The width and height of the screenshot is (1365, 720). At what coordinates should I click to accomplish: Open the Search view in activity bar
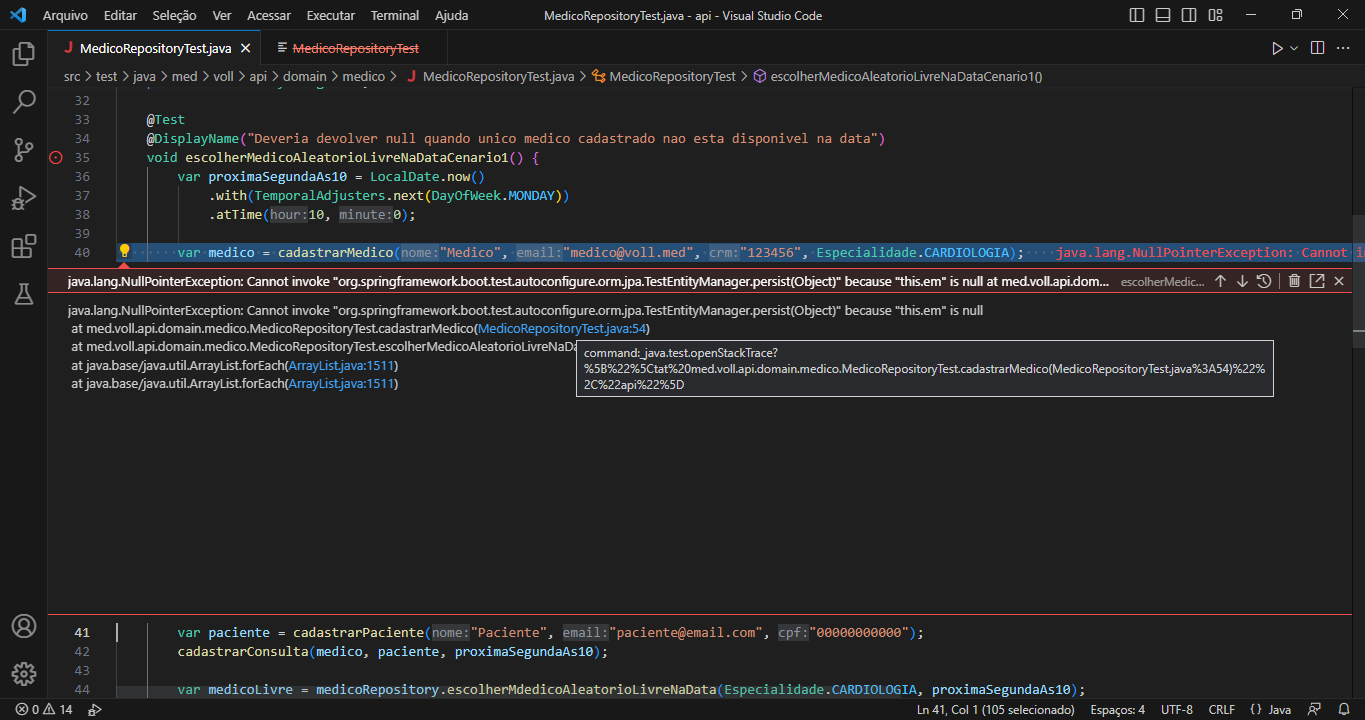(x=23, y=102)
